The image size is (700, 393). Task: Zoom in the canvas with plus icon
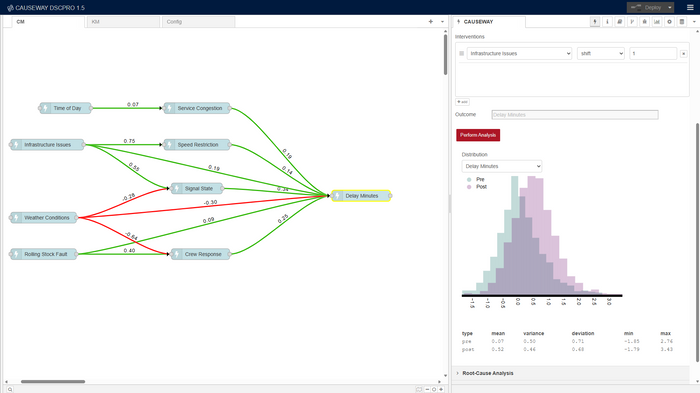441,389
